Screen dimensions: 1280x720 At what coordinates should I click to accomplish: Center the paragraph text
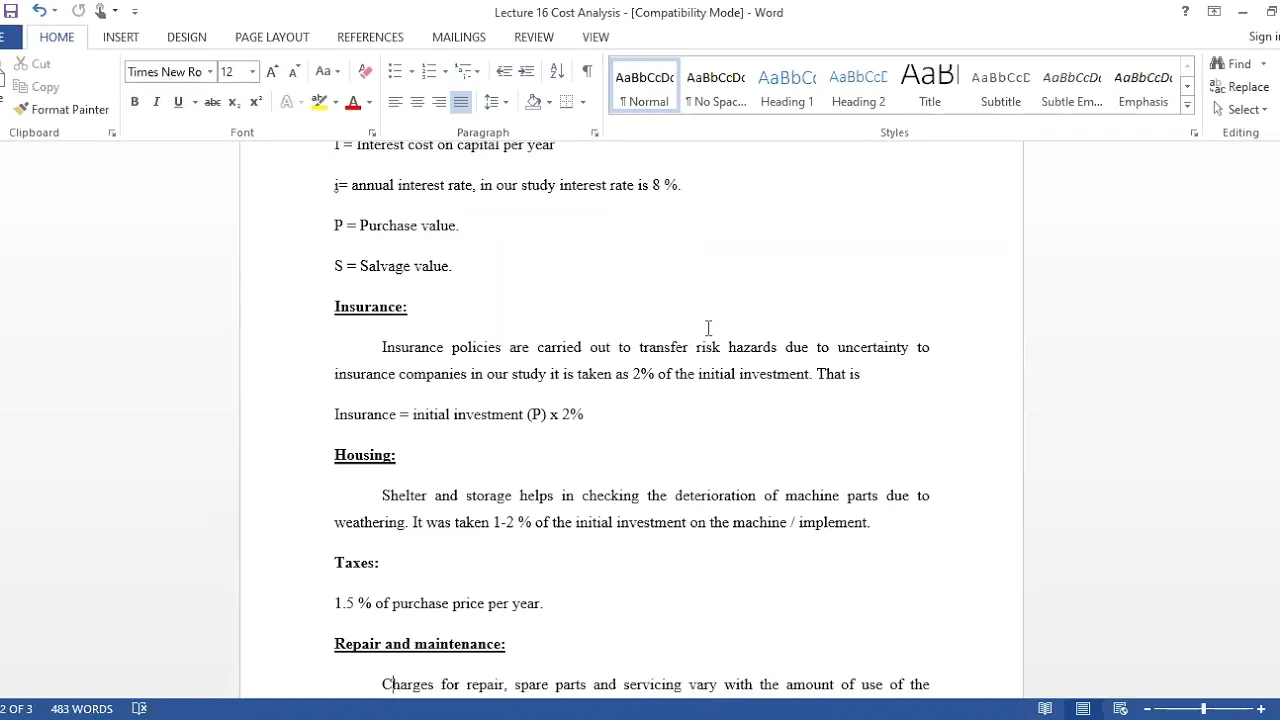click(417, 102)
